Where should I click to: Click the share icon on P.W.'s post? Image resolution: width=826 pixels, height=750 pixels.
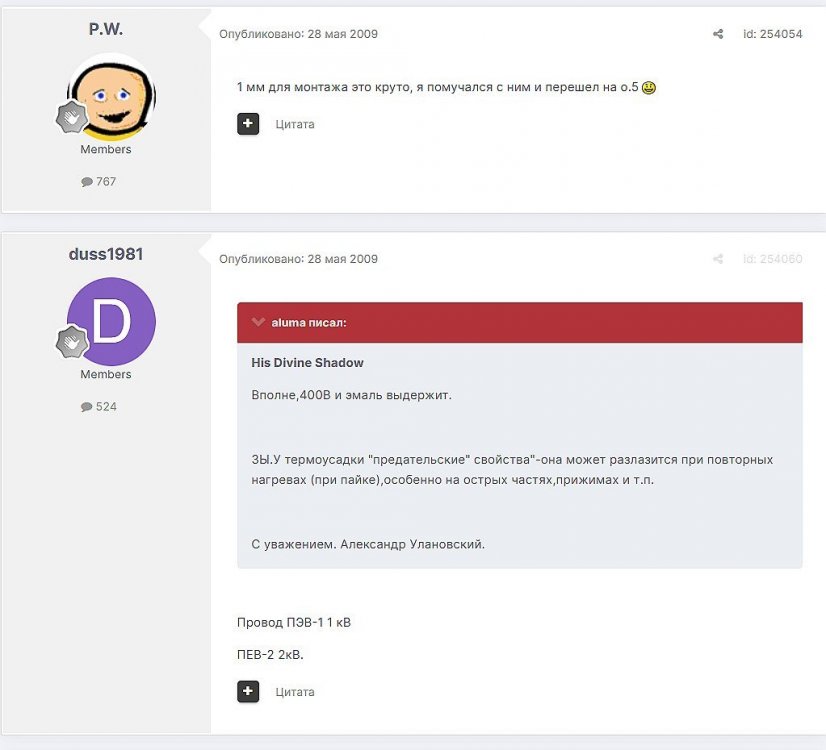coord(718,34)
